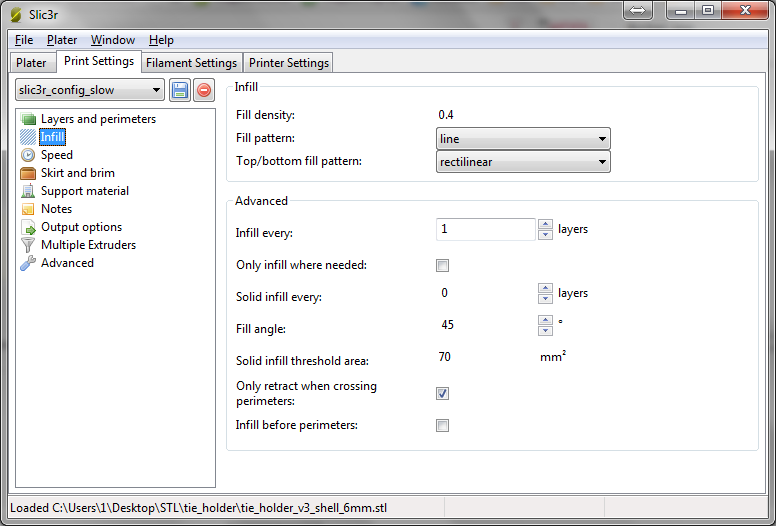Click the Infill striped icon
The height and width of the screenshot is (526, 776).
[x=28, y=137]
